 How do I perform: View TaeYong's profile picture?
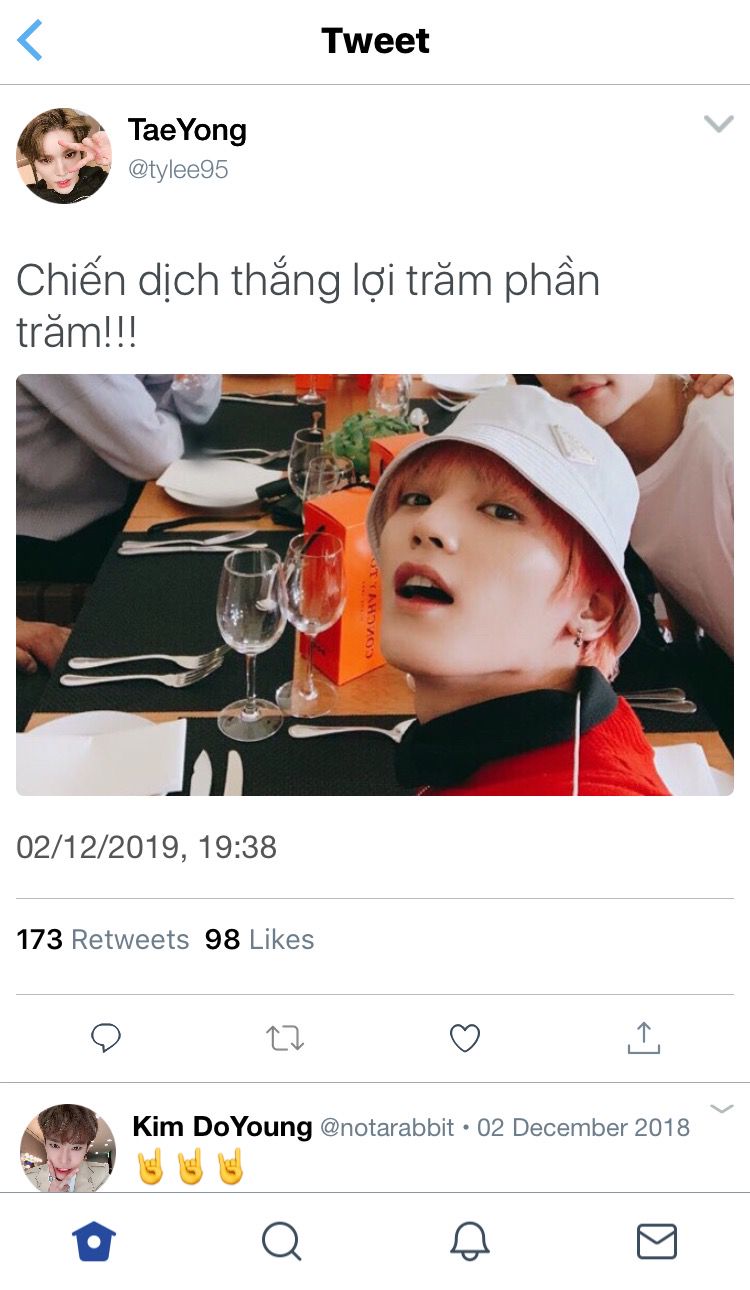pyautogui.click(x=64, y=156)
